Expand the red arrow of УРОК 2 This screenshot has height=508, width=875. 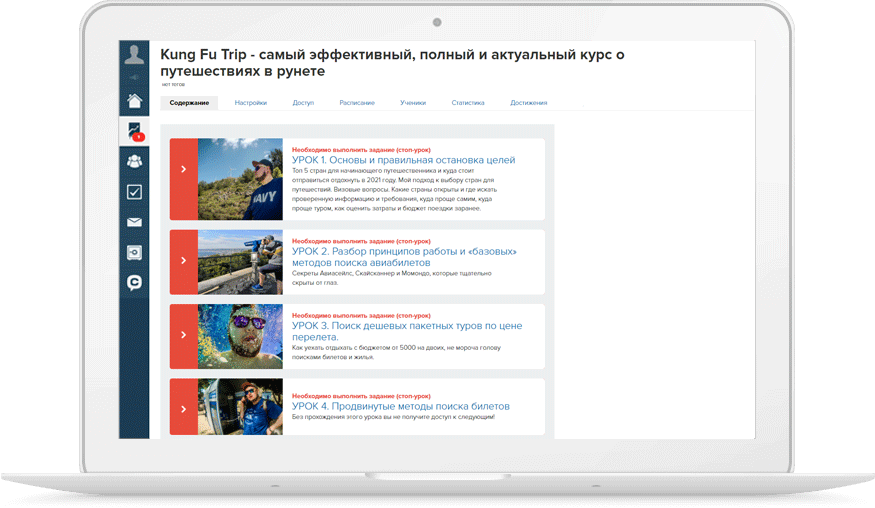[184, 262]
